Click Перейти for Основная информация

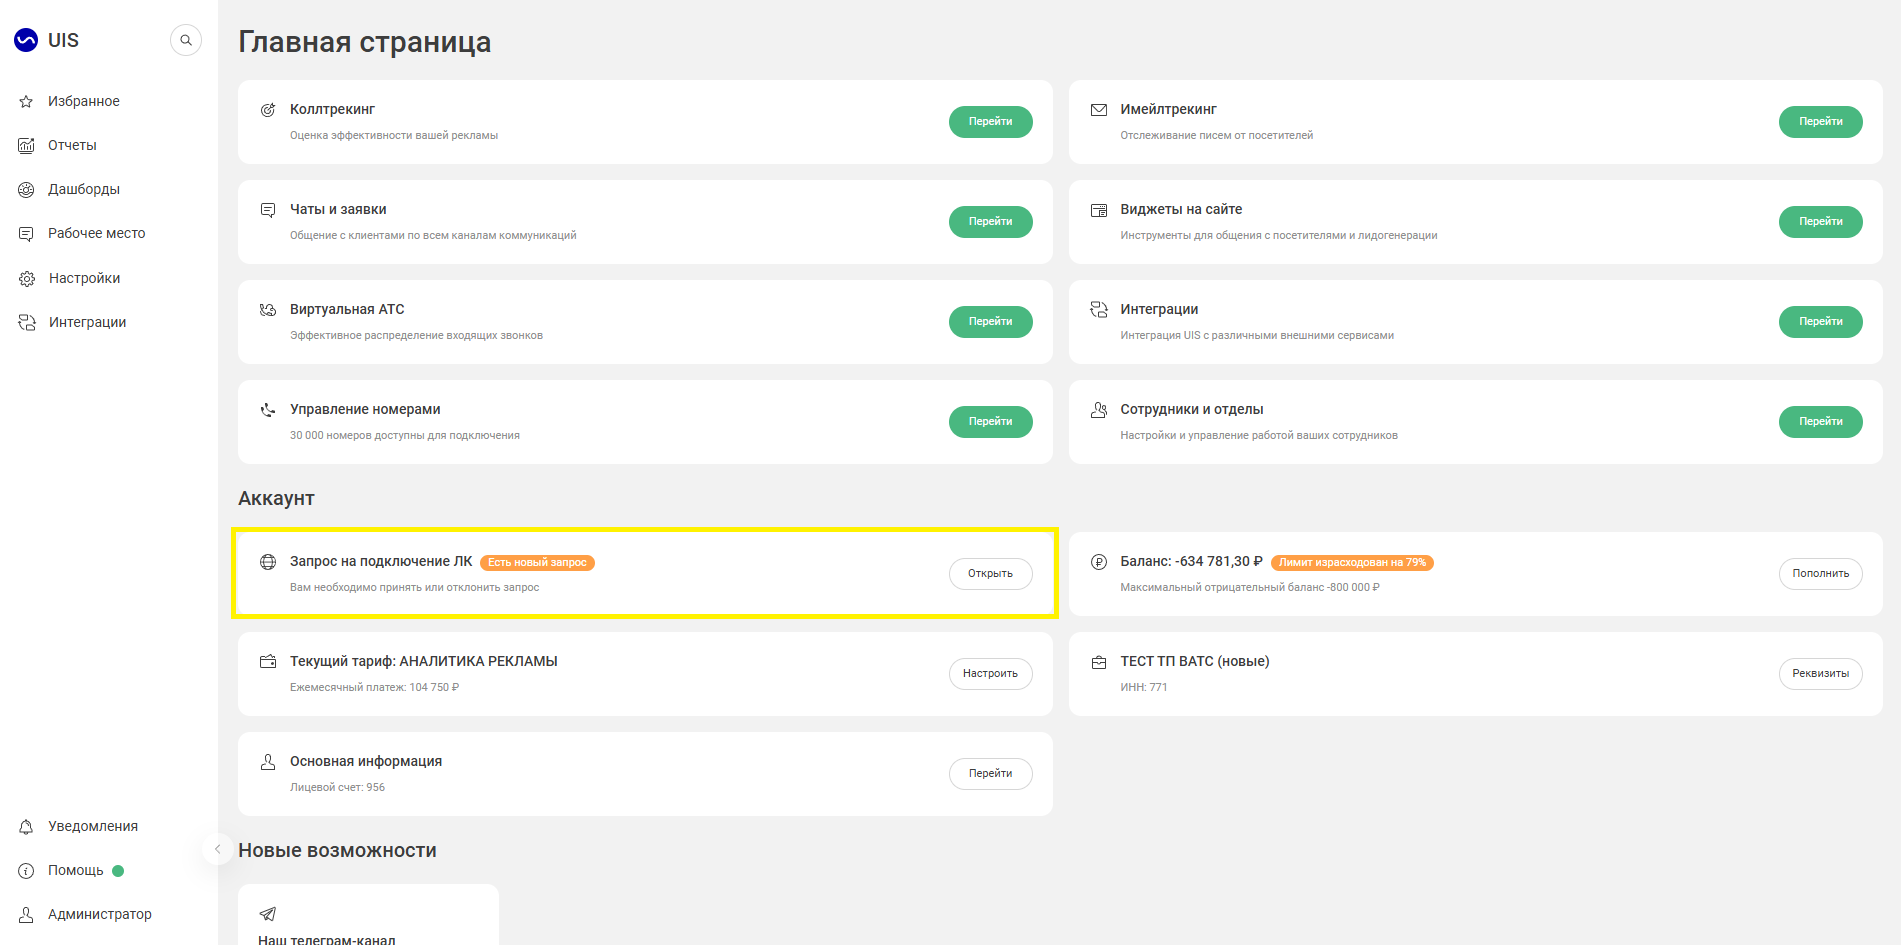point(990,774)
